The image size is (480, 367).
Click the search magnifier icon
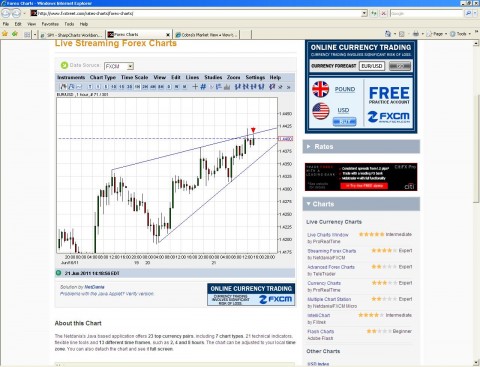click(x=468, y=13)
